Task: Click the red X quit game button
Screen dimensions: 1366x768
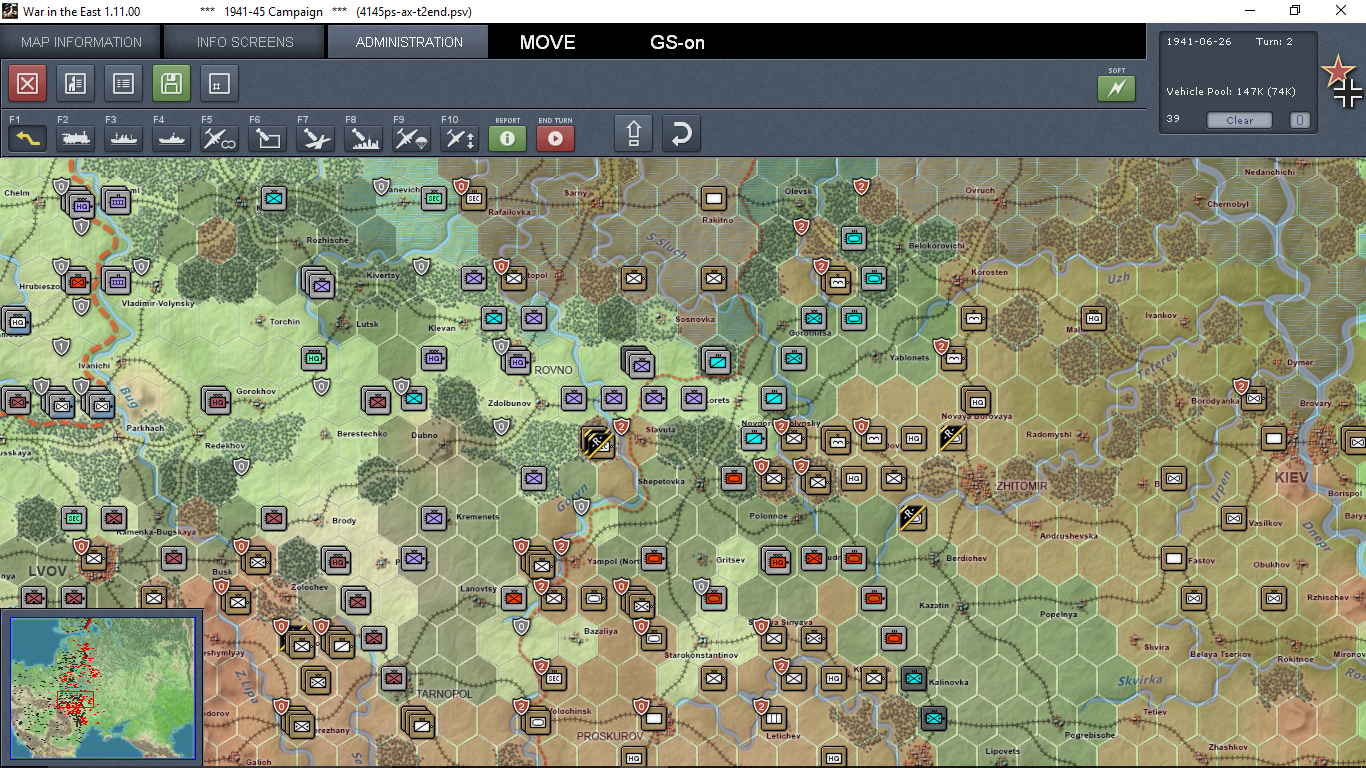Action: tap(27, 84)
